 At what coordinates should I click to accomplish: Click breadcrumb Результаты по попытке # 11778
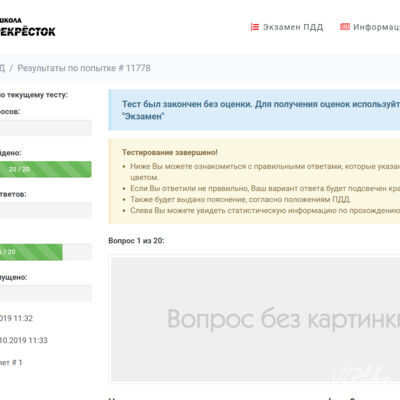[x=84, y=68]
